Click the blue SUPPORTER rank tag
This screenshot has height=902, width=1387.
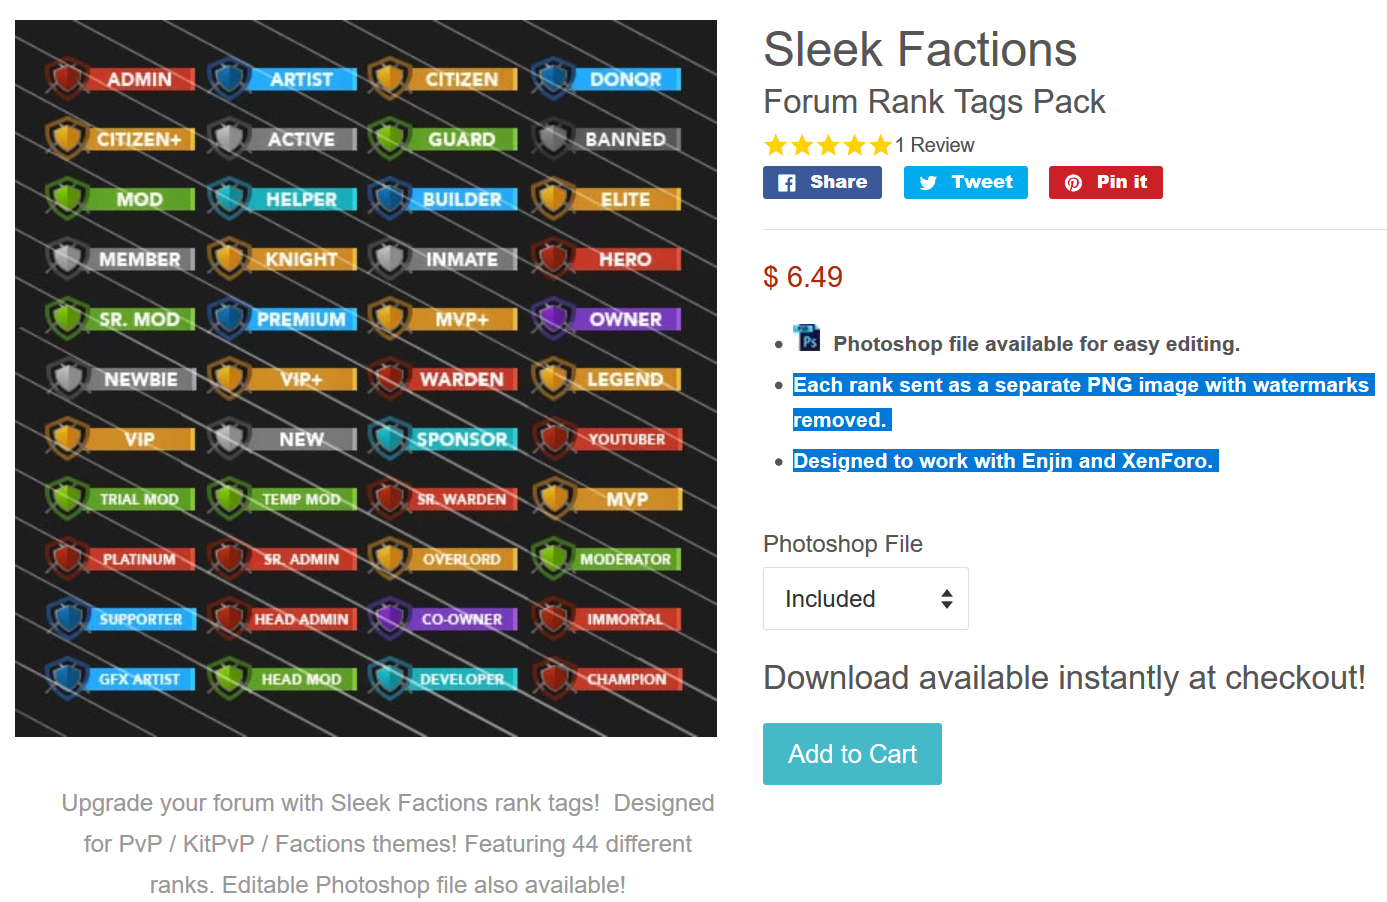[120, 619]
